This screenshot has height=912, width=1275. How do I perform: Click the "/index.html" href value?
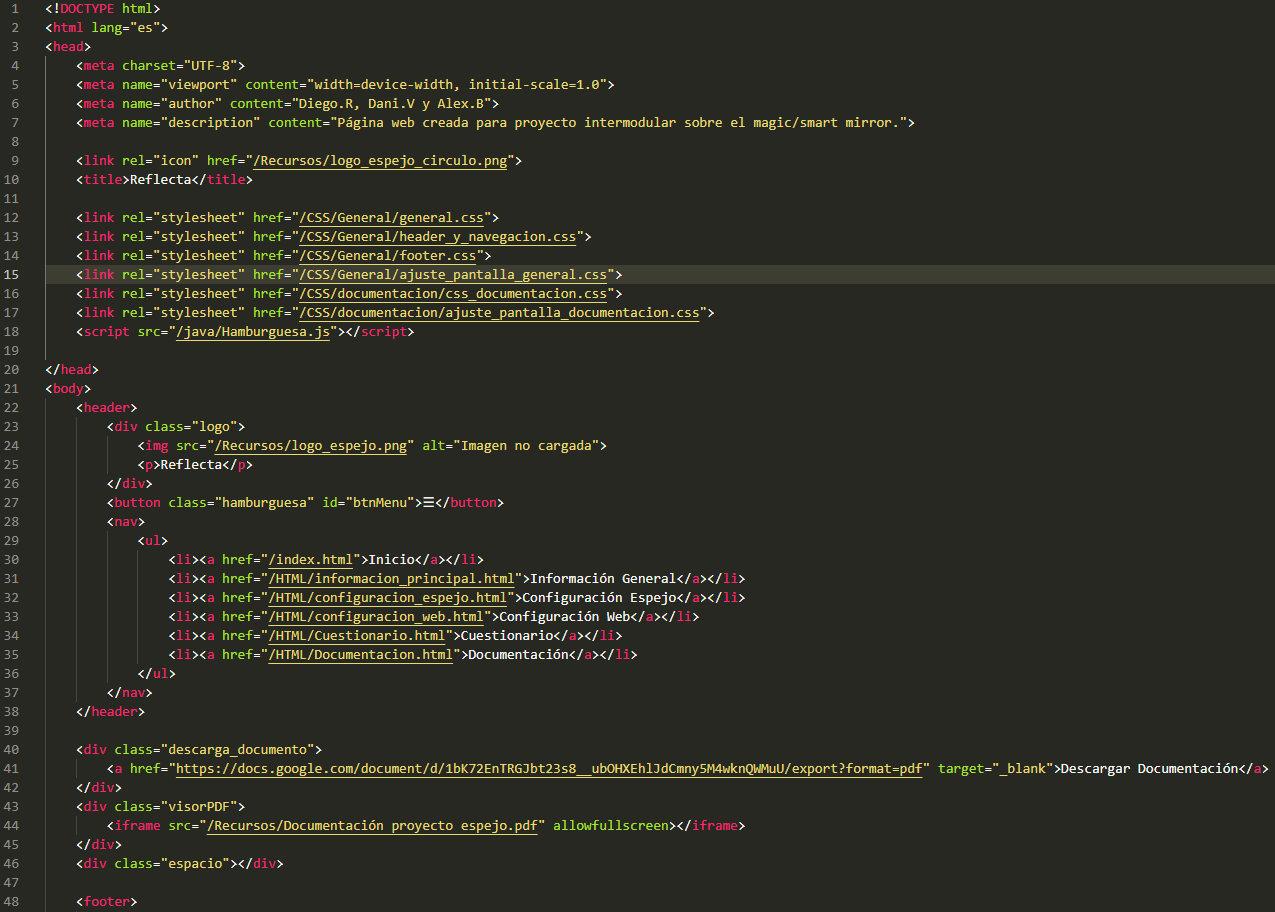(x=311, y=559)
